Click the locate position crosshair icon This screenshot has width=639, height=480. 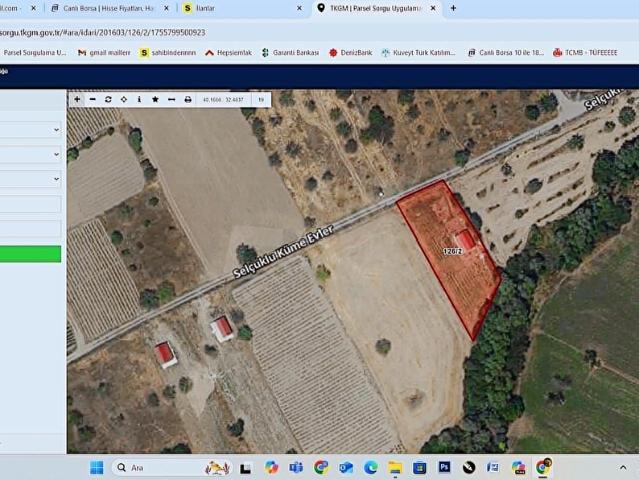pos(123,100)
